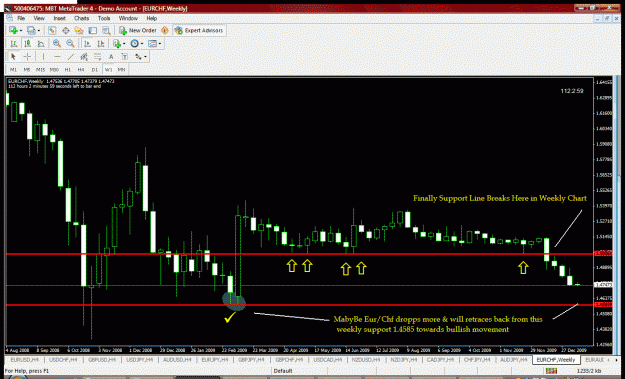Open the Arrows objects icon
Image resolution: width=625 pixels, height=379 pixels.
138,57
